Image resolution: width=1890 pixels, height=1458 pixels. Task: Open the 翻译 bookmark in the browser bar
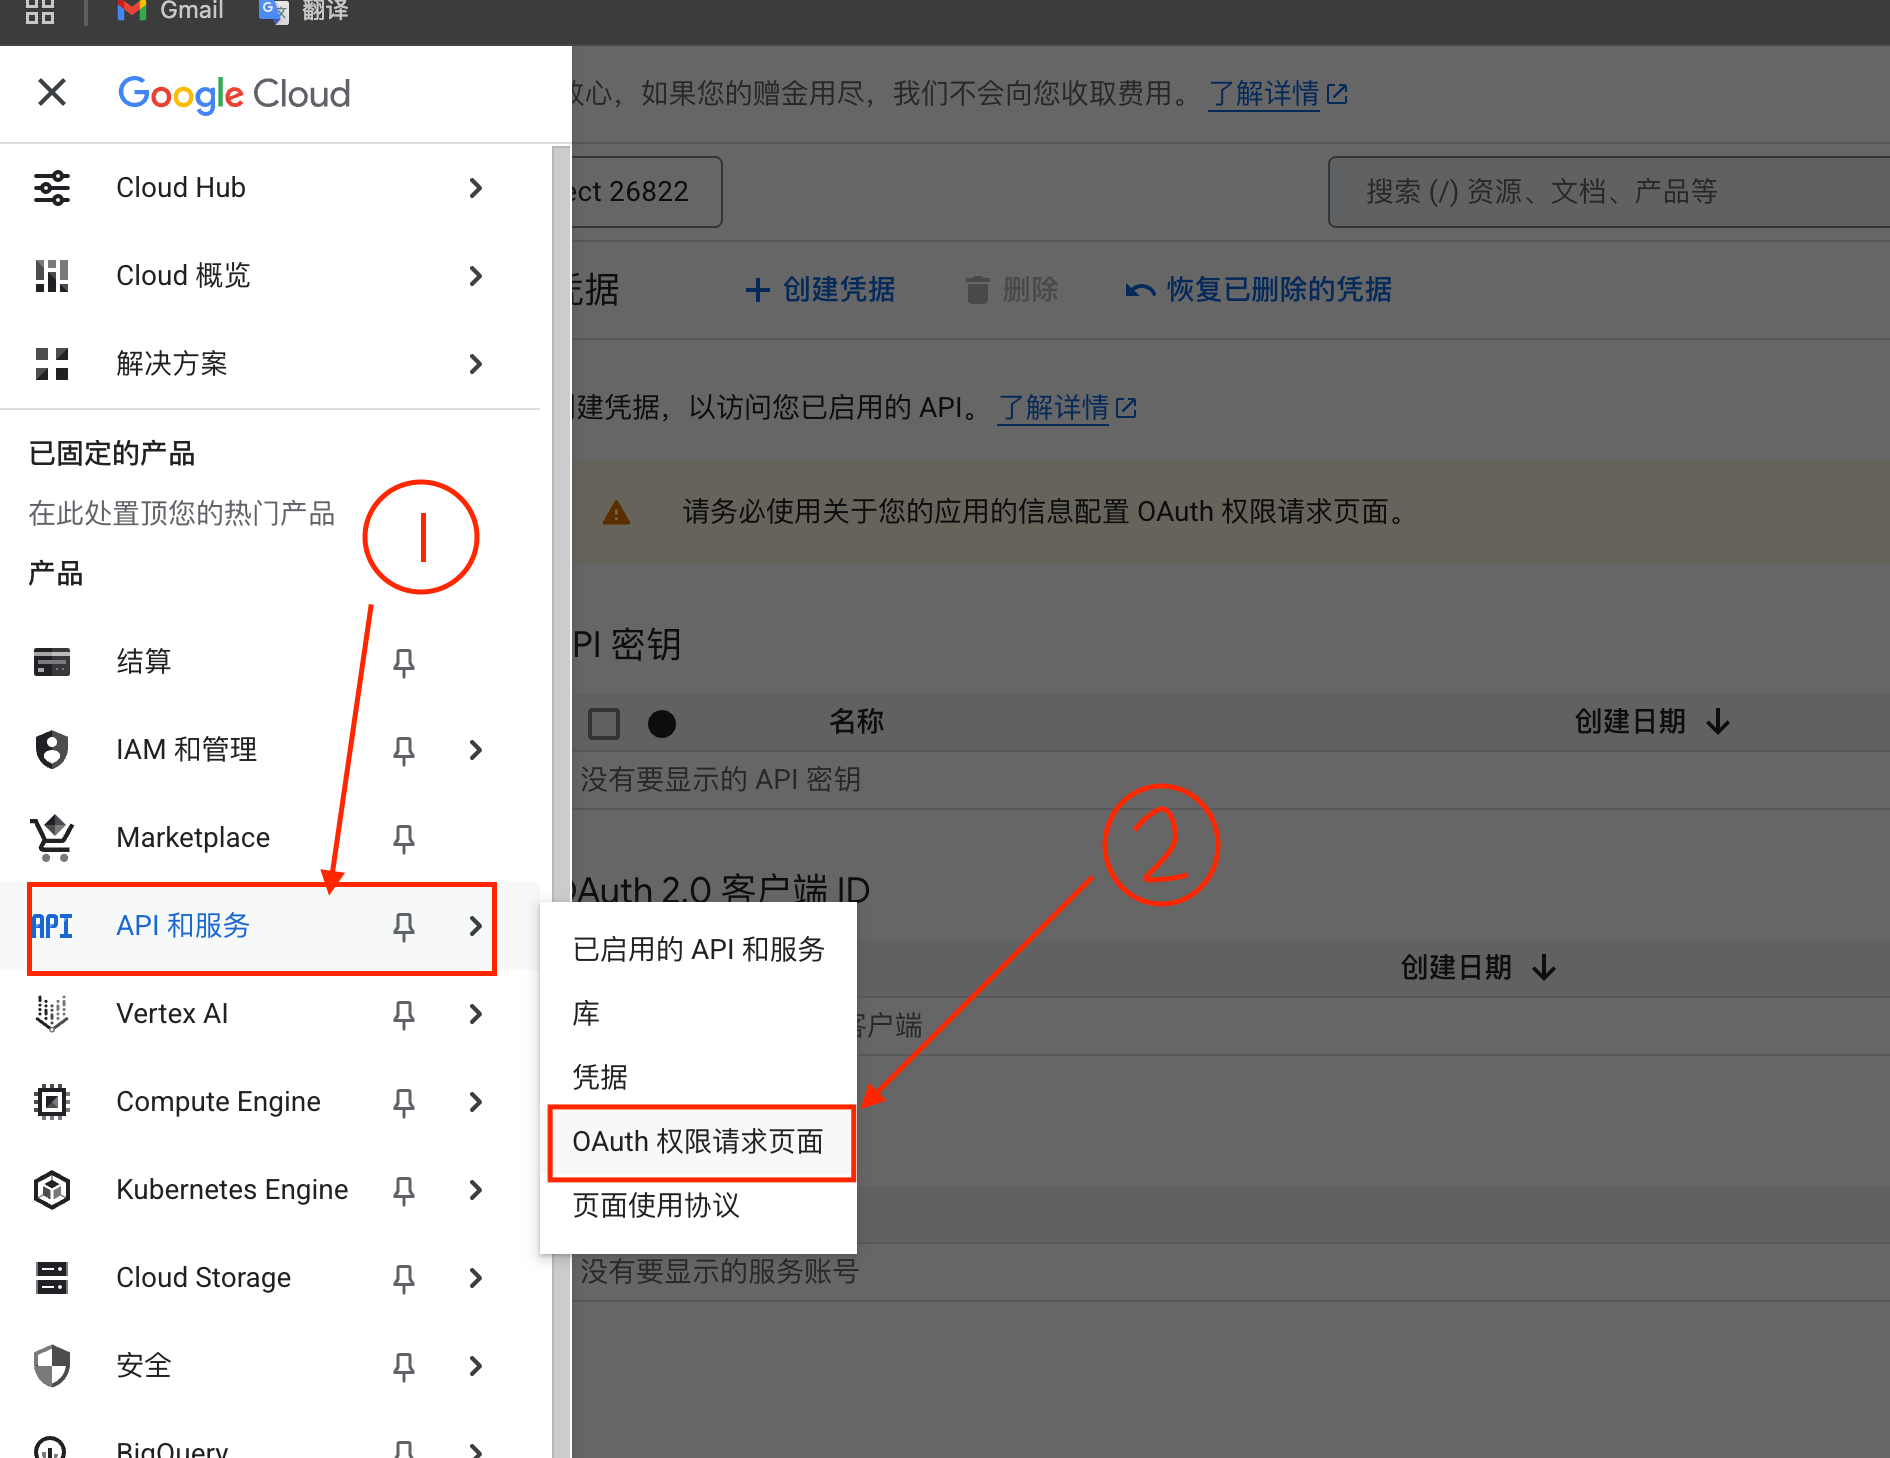click(303, 11)
